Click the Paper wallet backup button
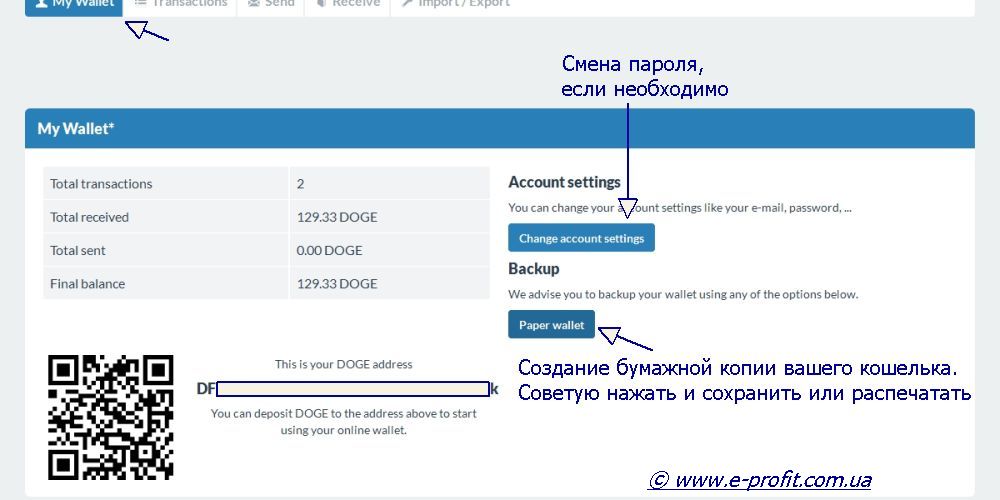Screen dimensions: 1000x500 (x=551, y=325)
